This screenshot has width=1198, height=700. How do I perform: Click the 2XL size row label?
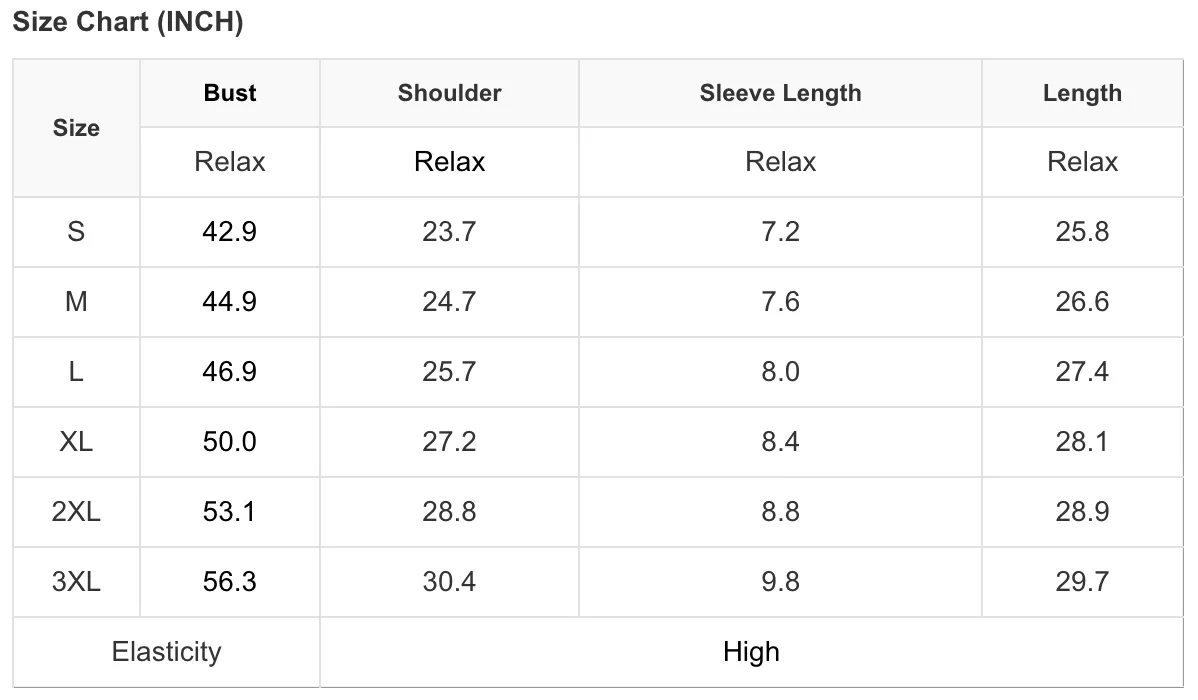[76, 512]
